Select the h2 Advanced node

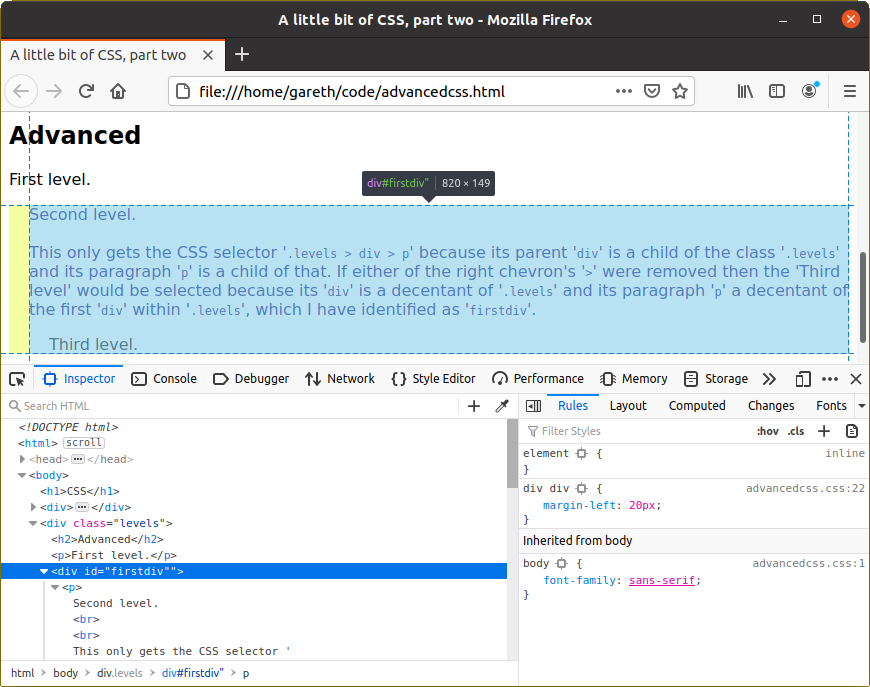[x=107, y=539]
